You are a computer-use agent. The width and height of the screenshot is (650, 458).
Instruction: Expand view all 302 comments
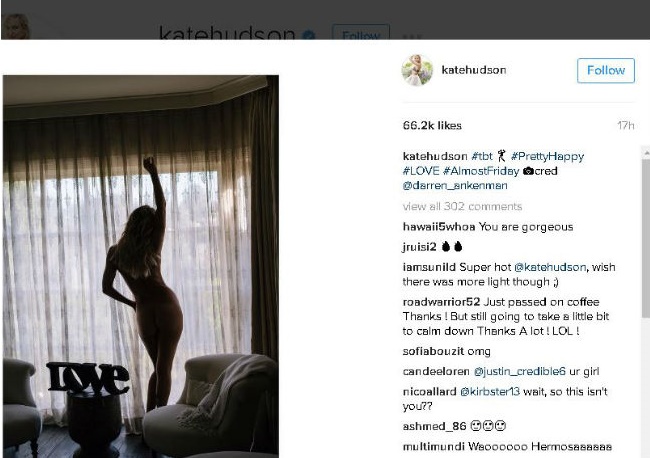tap(462, 206)
